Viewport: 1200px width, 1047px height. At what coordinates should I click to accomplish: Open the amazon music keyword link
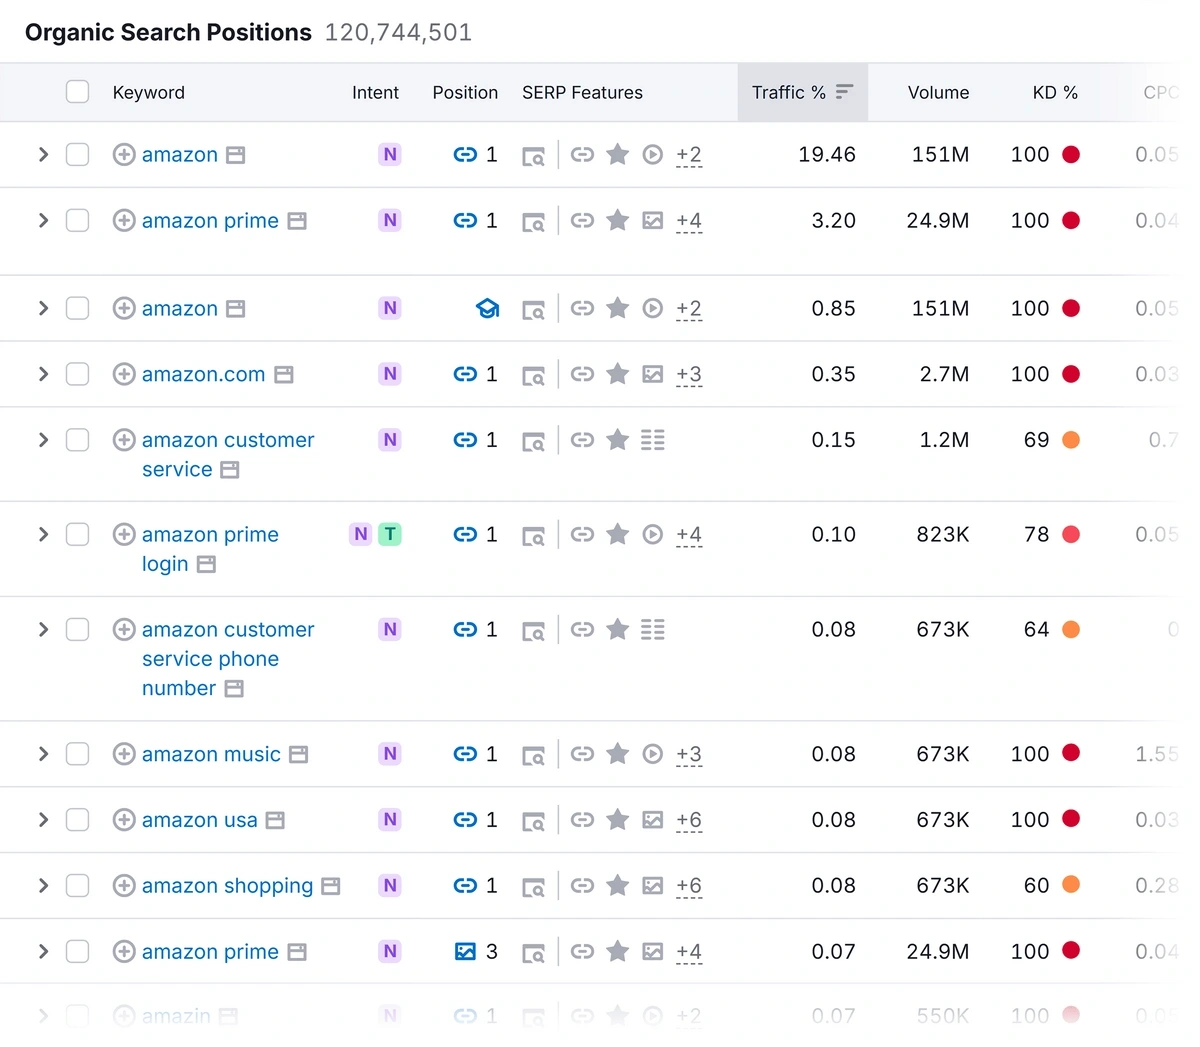coord(211,754)
